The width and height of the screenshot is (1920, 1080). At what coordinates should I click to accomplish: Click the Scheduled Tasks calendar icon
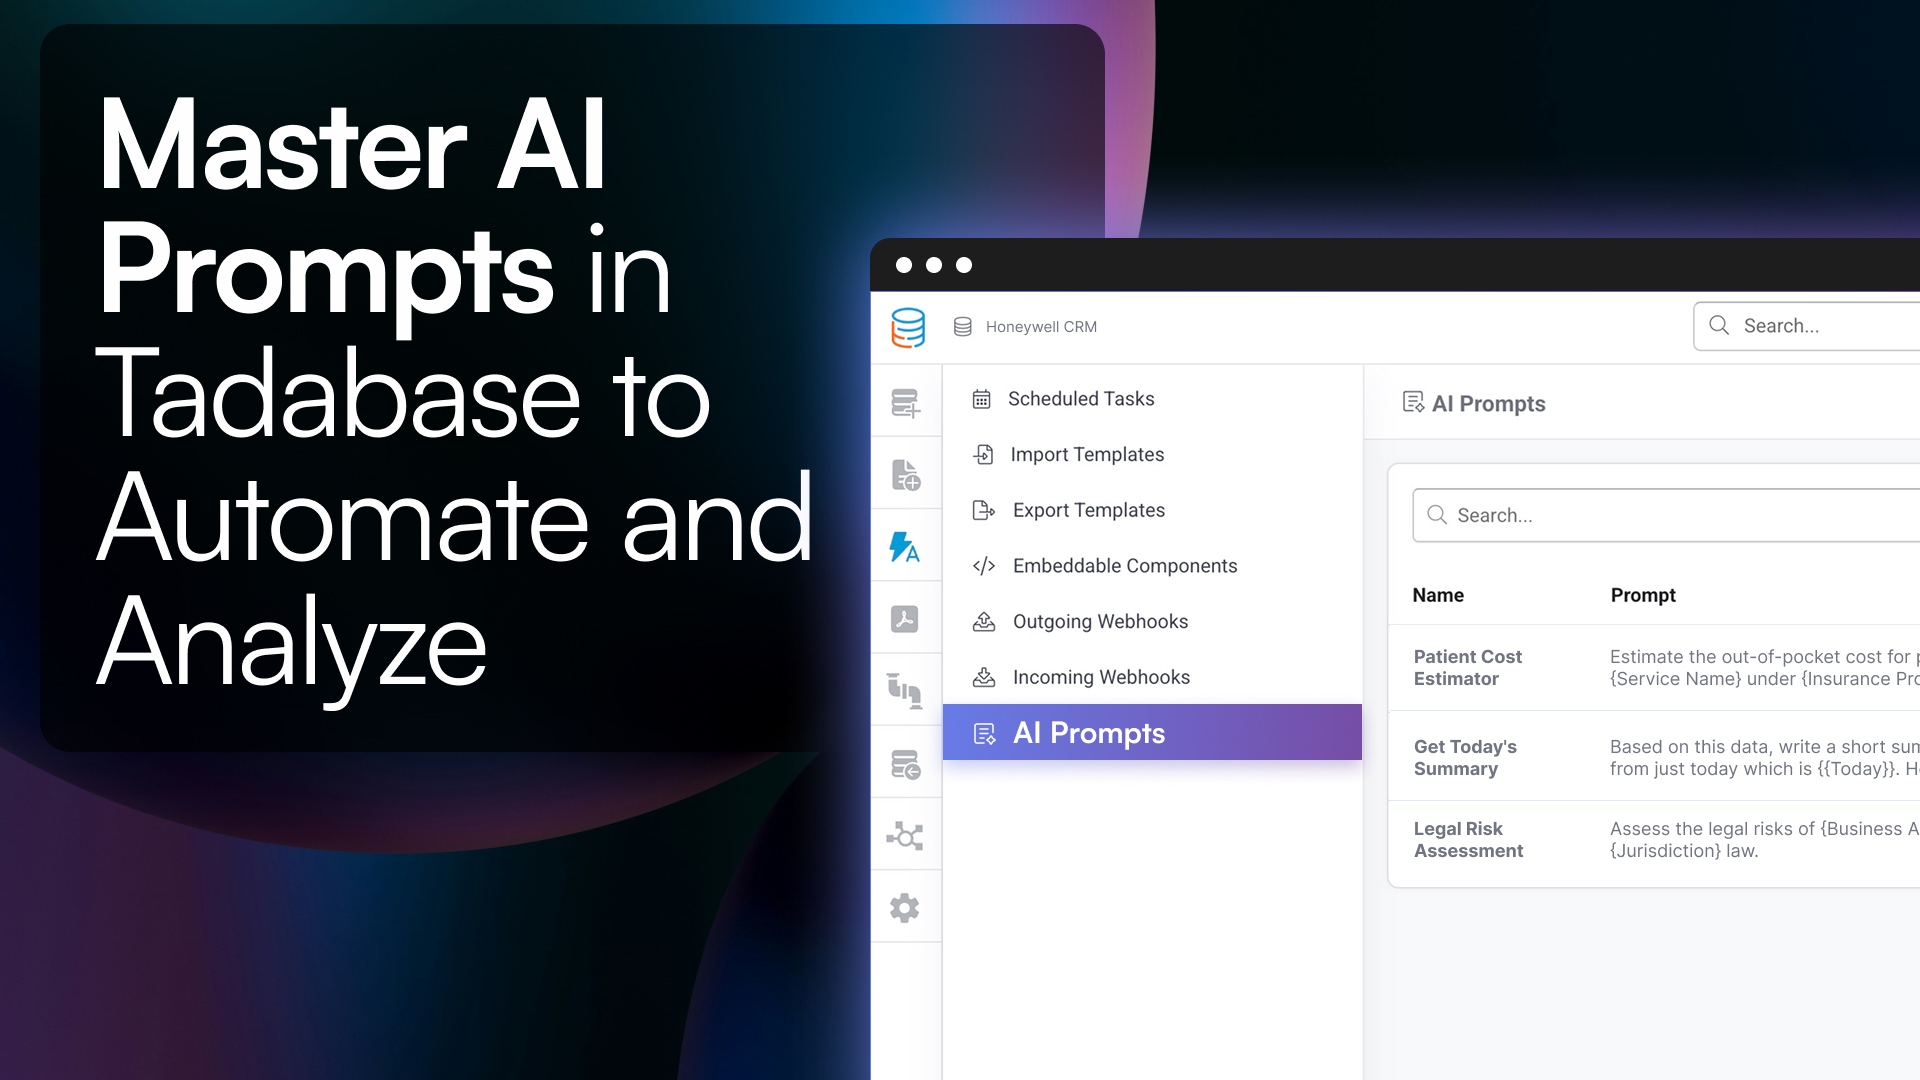[982, 399]
